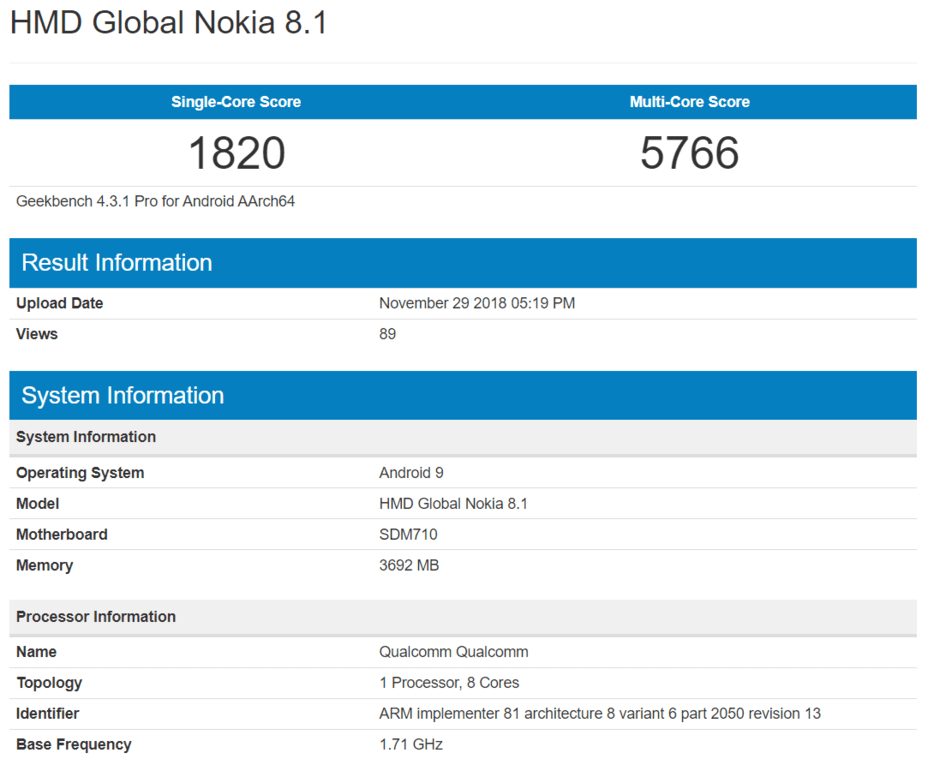940x759 pixels.
Task: Click the Motherboard value SDM710
Action: click(x=408, y=535)
